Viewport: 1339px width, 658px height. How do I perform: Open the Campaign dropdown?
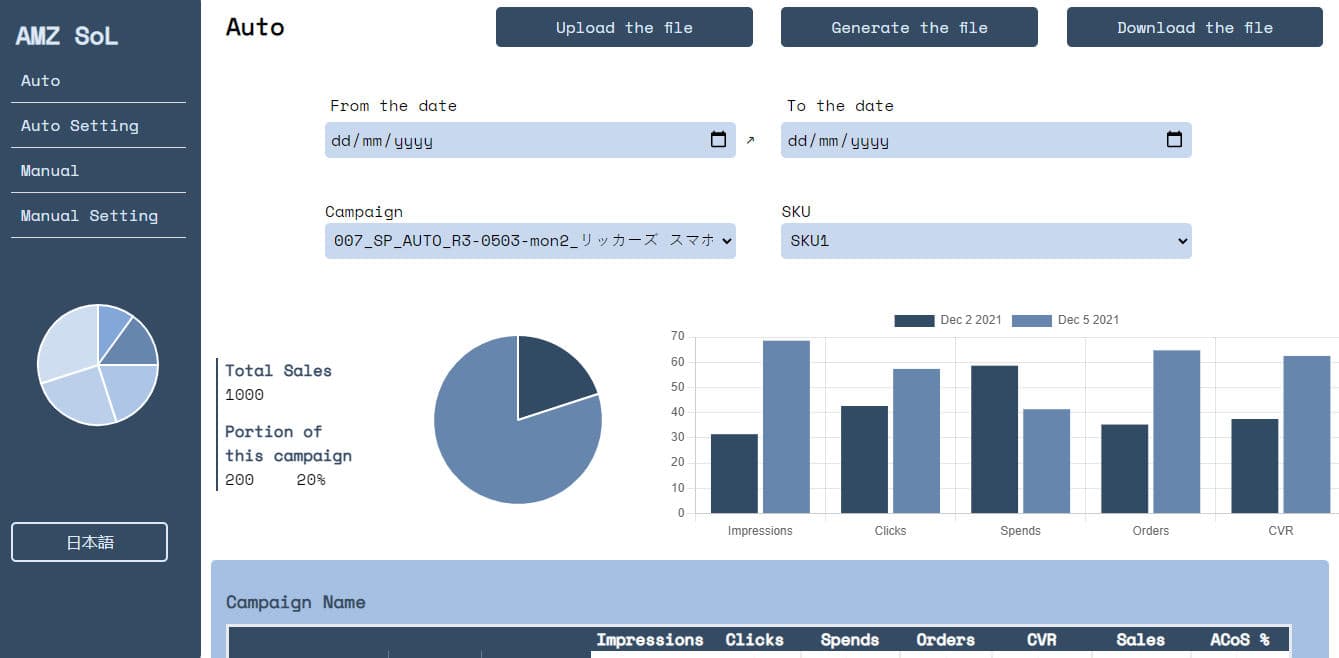pyautogui.click(x=529, y=240)
